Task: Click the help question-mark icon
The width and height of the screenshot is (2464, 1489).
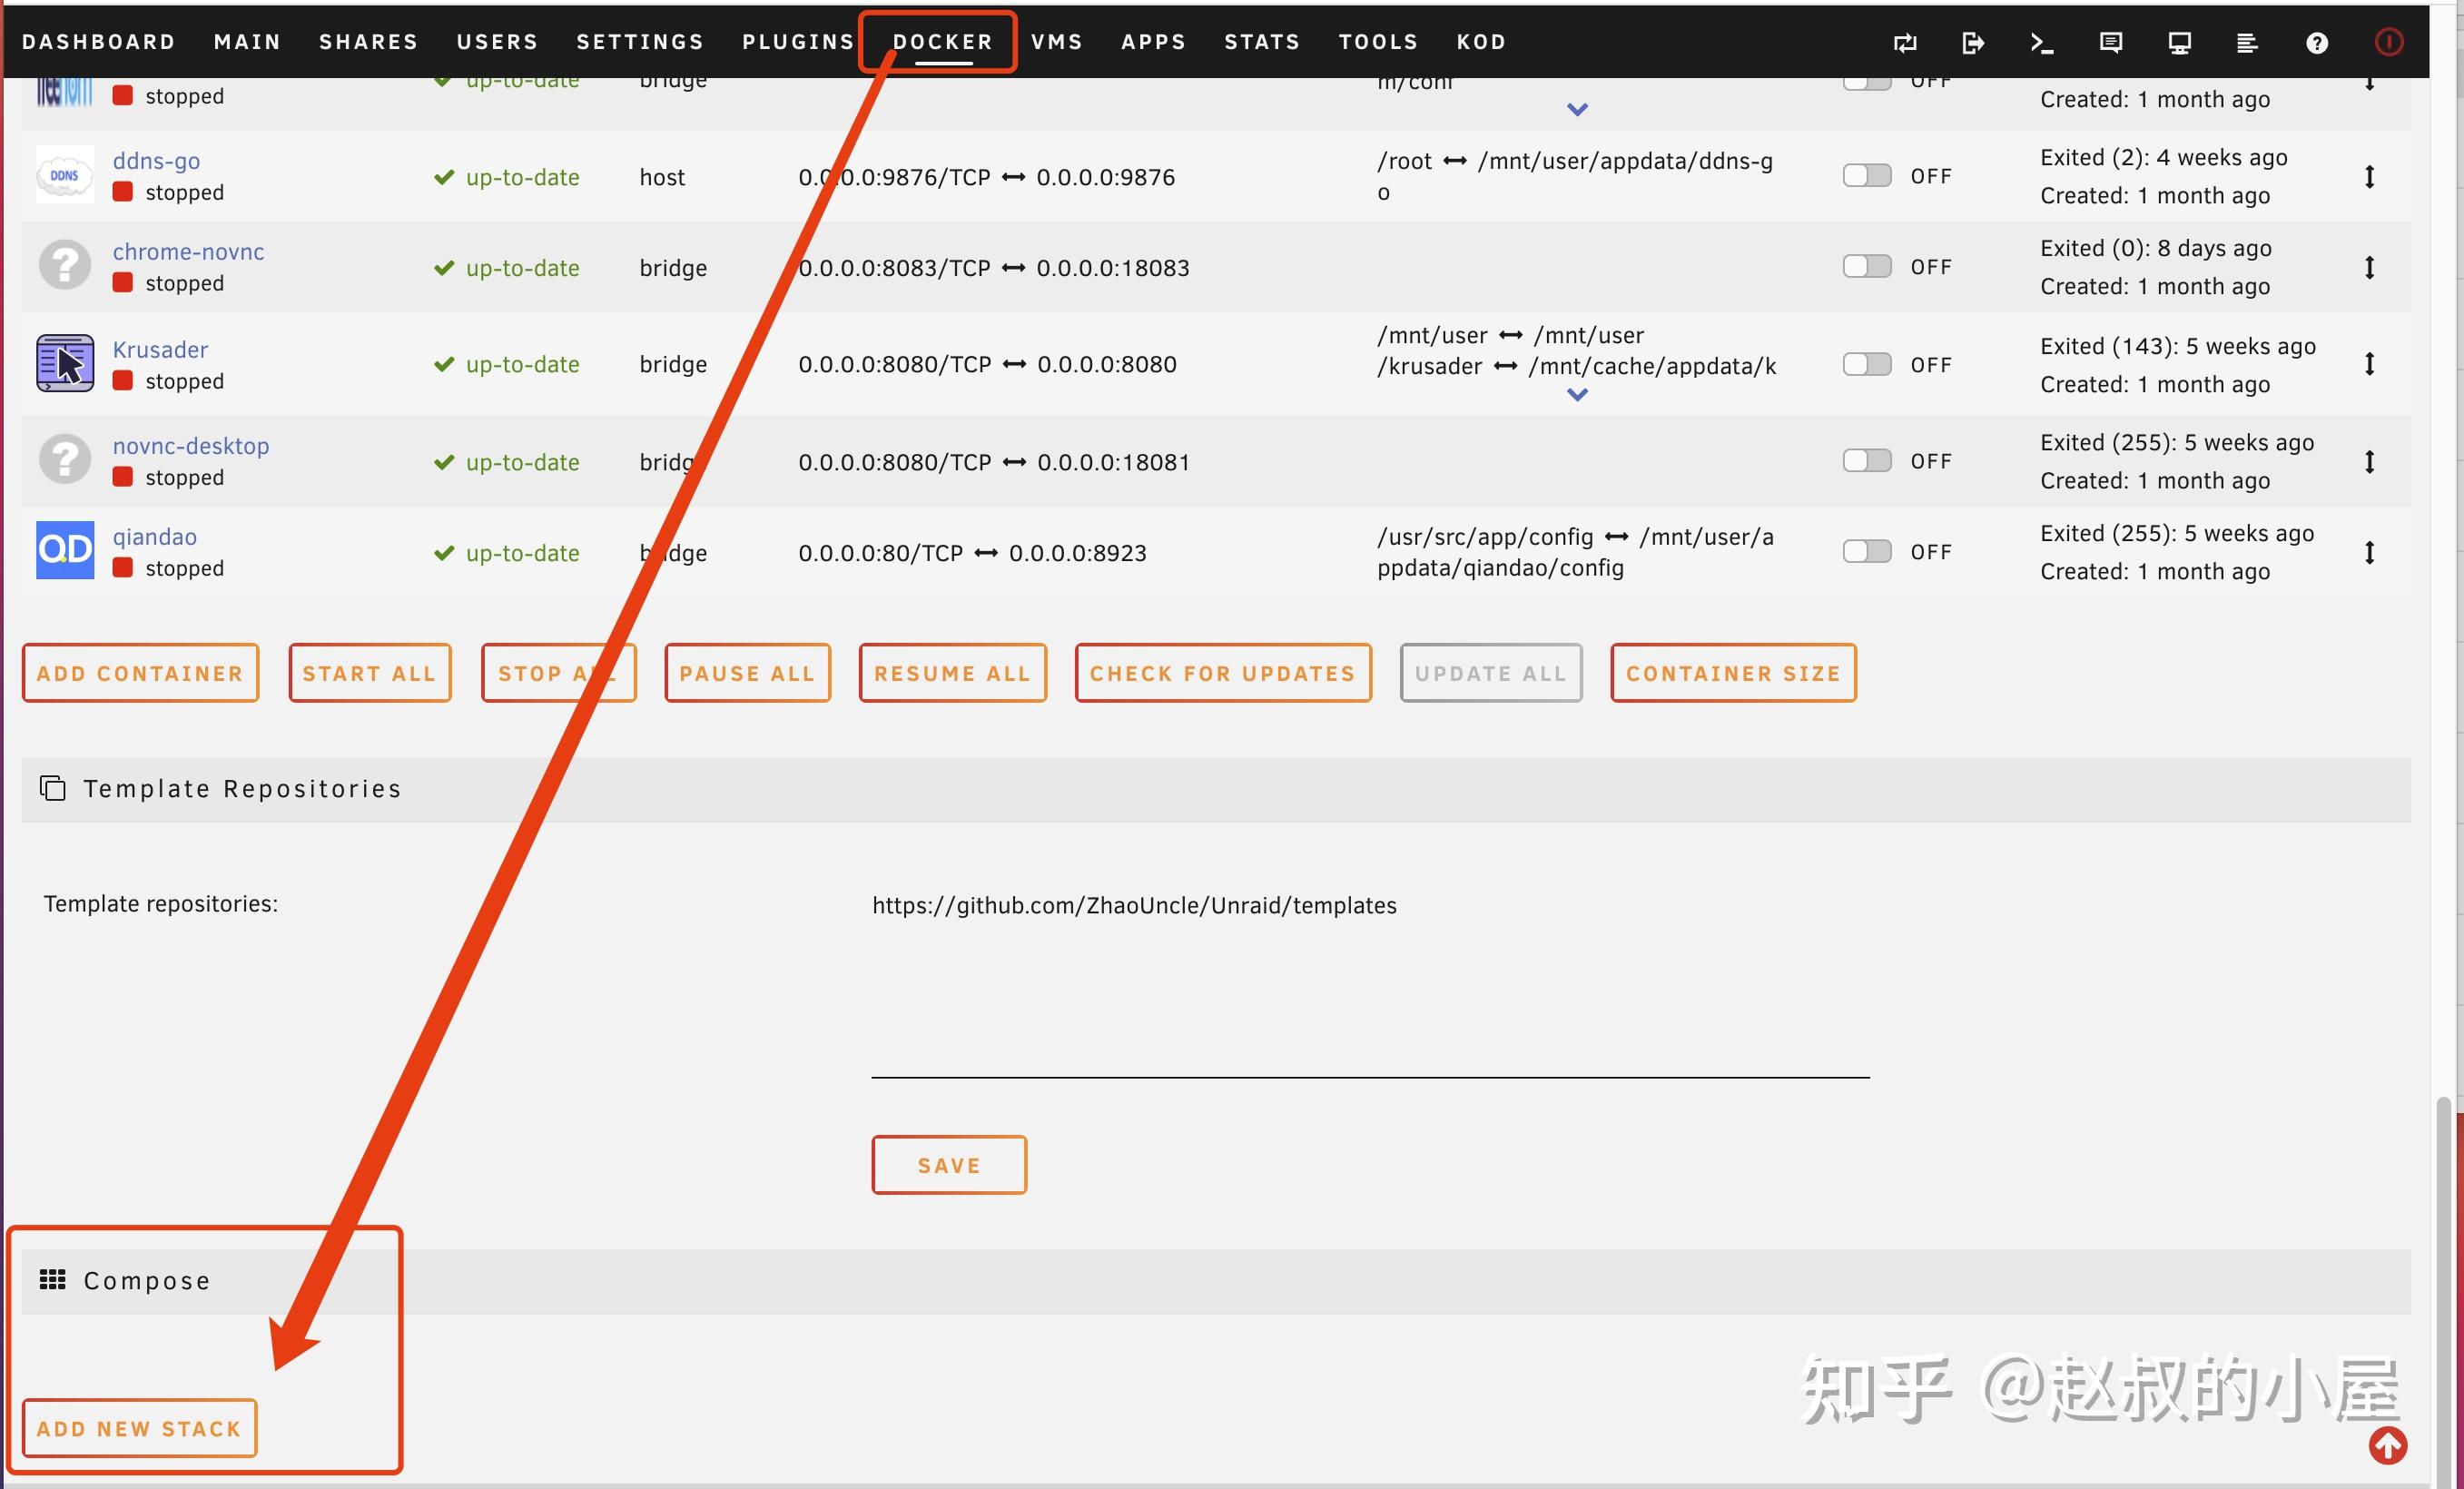Action: point(2317,42)
